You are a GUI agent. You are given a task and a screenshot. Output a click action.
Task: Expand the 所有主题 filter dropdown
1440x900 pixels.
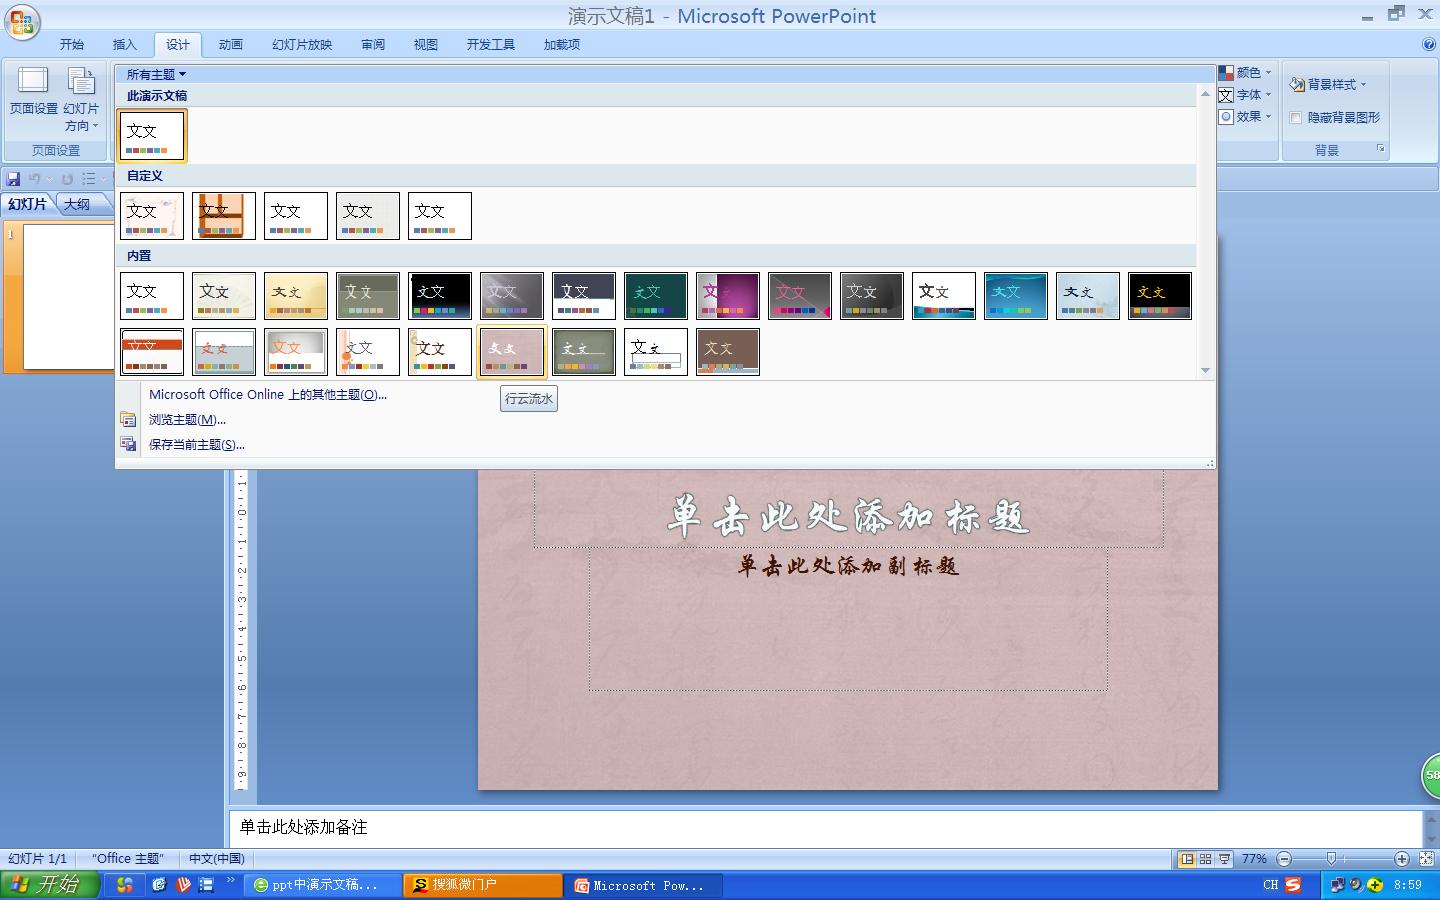[x=156, y=74]
